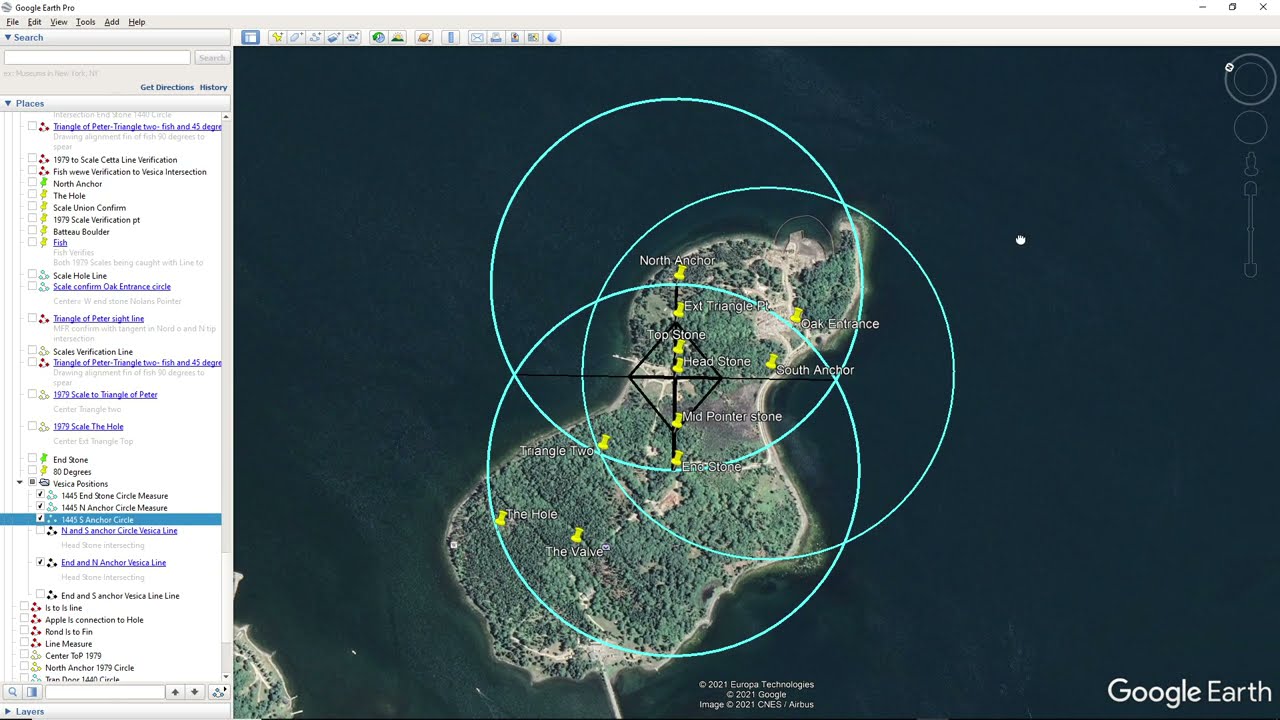Click the Places panel vertical scrollbar

pyautogui.click(x=227, y=397)
